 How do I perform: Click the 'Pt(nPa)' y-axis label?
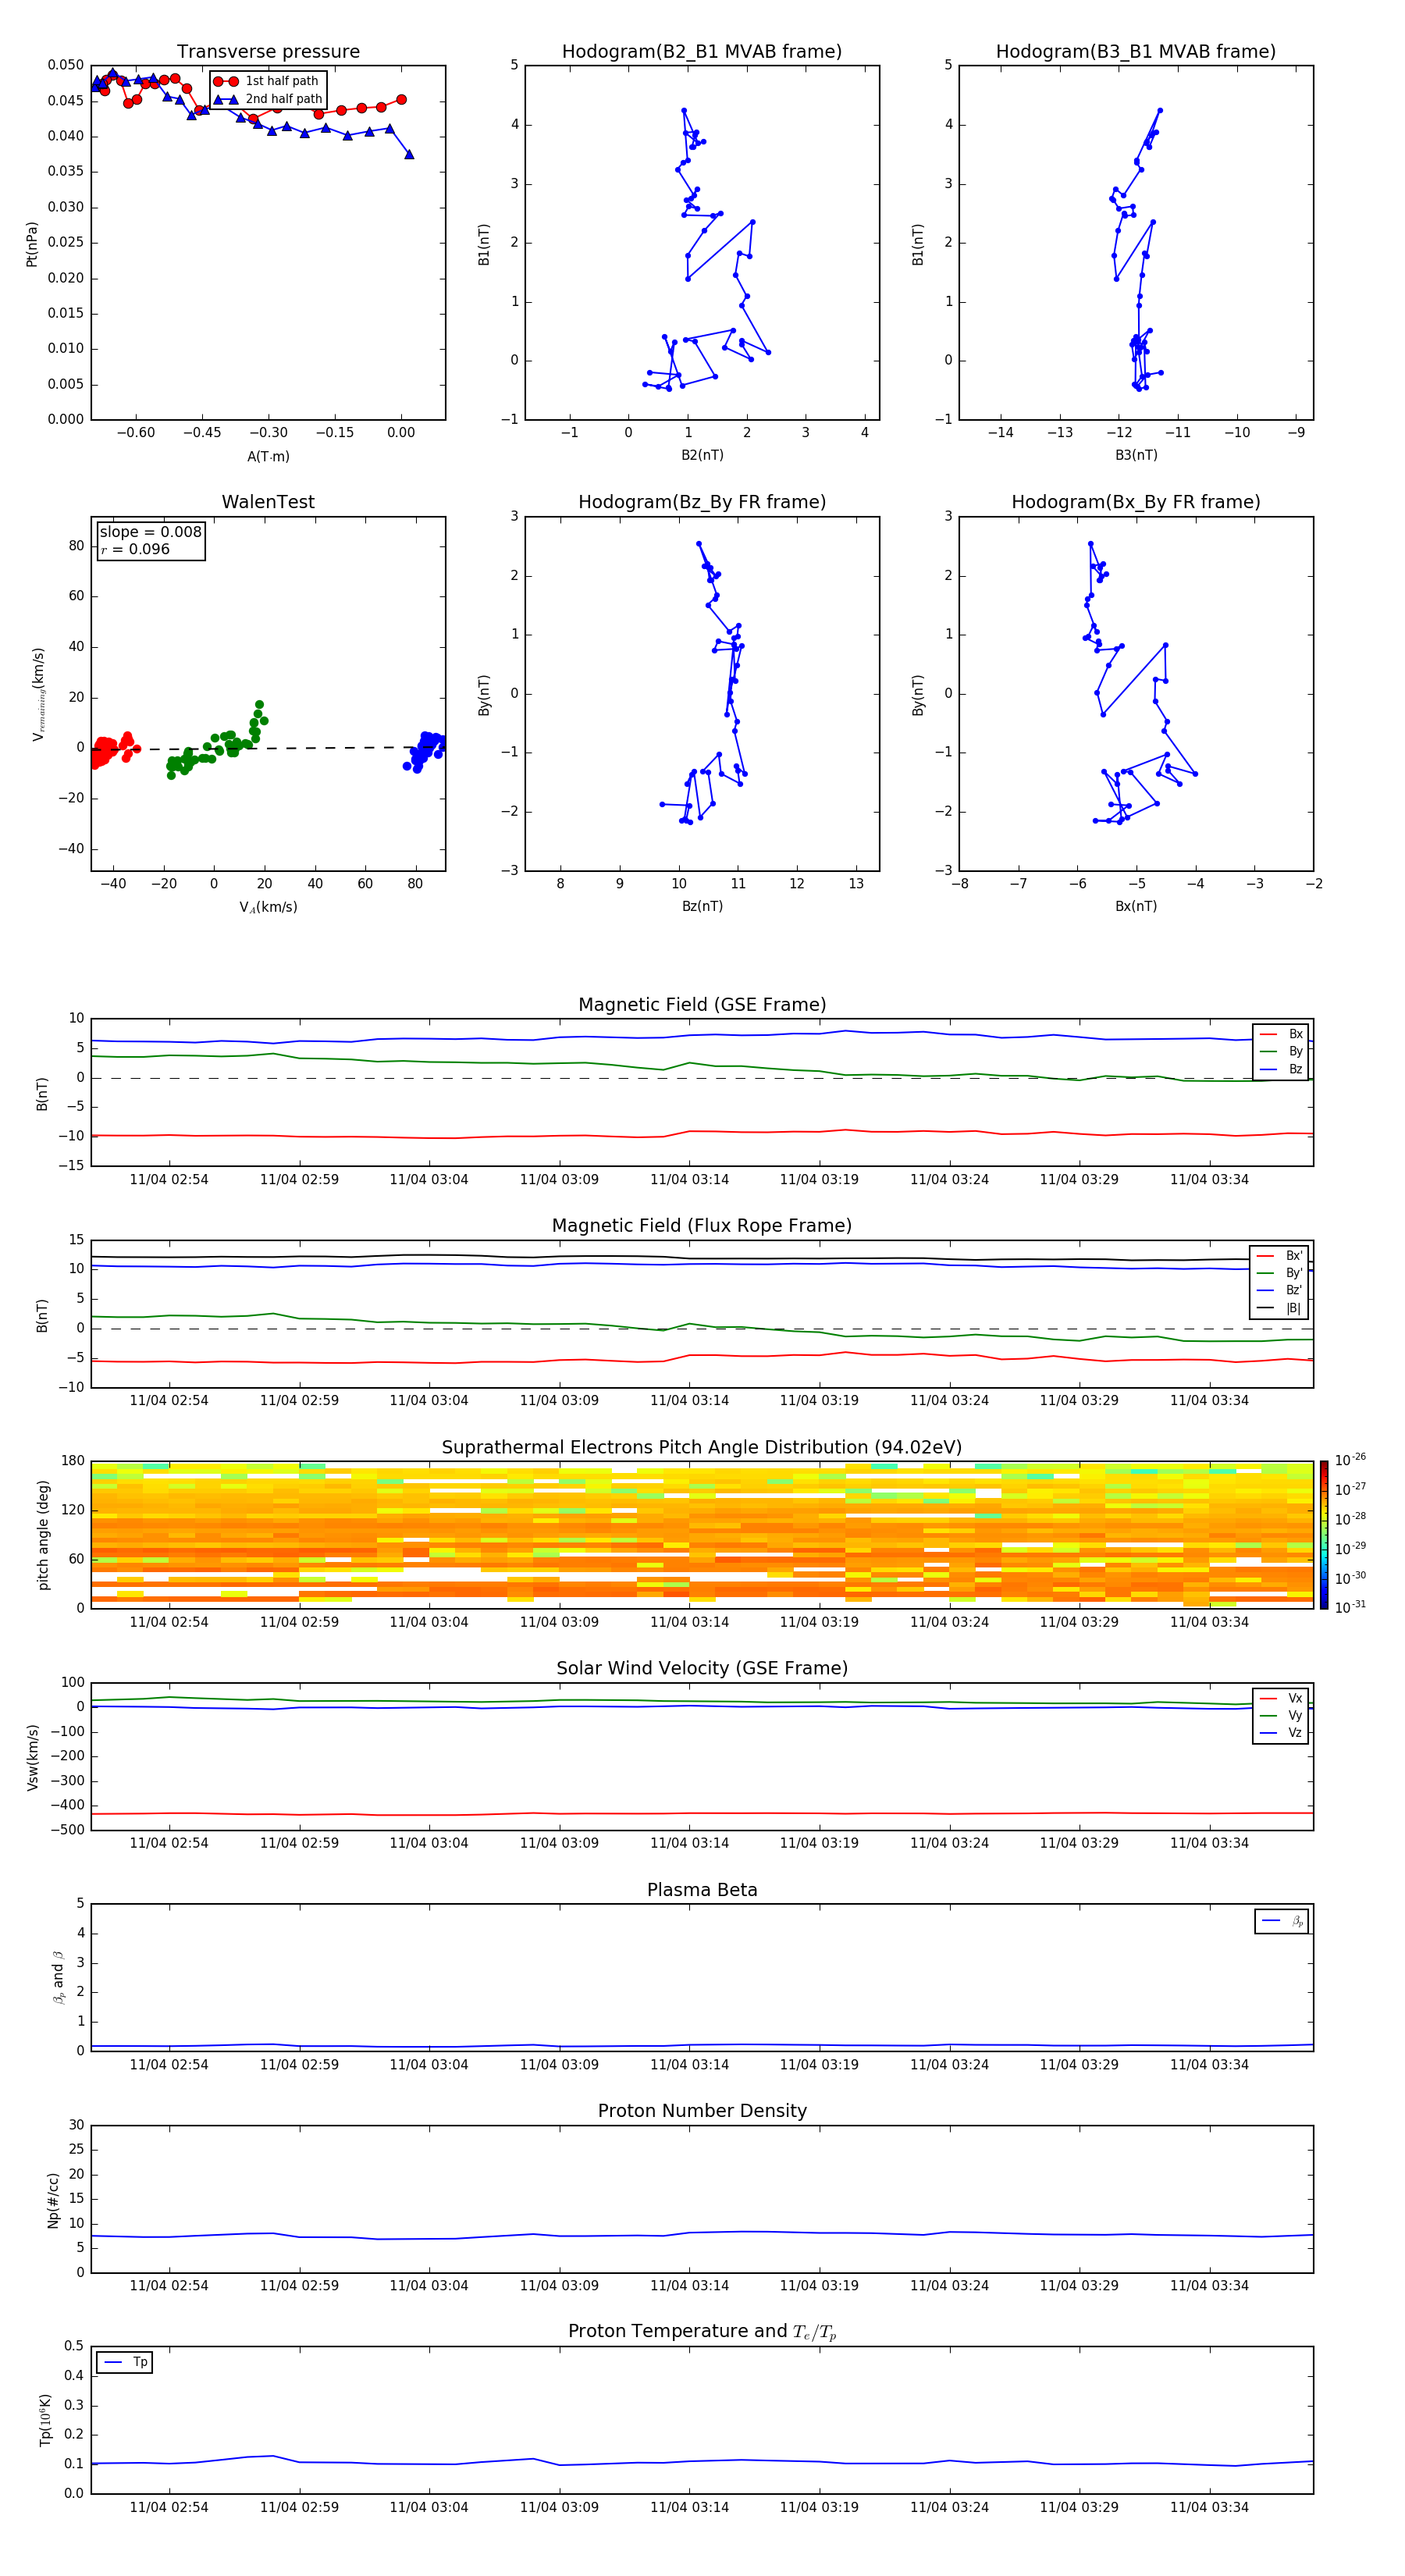click(32, 243)
